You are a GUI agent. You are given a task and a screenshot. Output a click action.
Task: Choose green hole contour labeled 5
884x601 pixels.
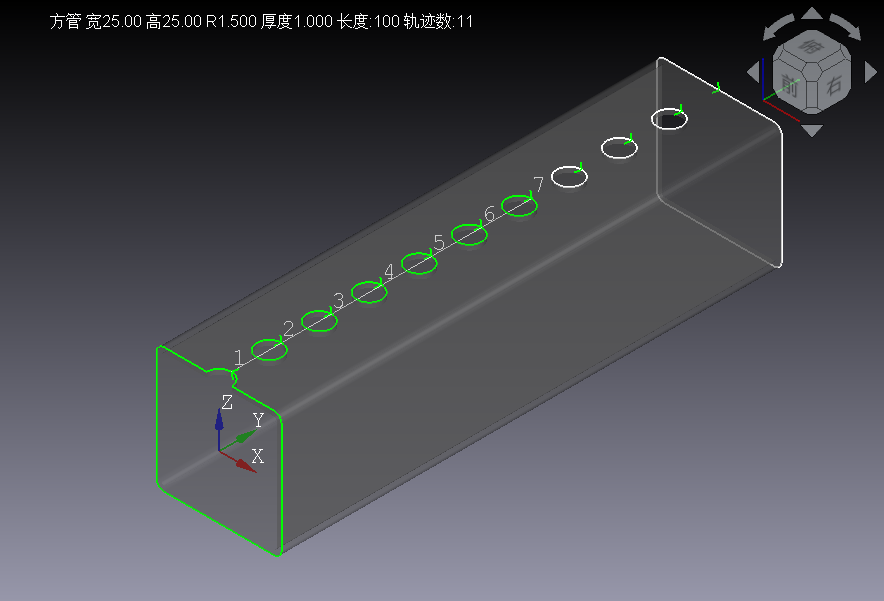469,234
